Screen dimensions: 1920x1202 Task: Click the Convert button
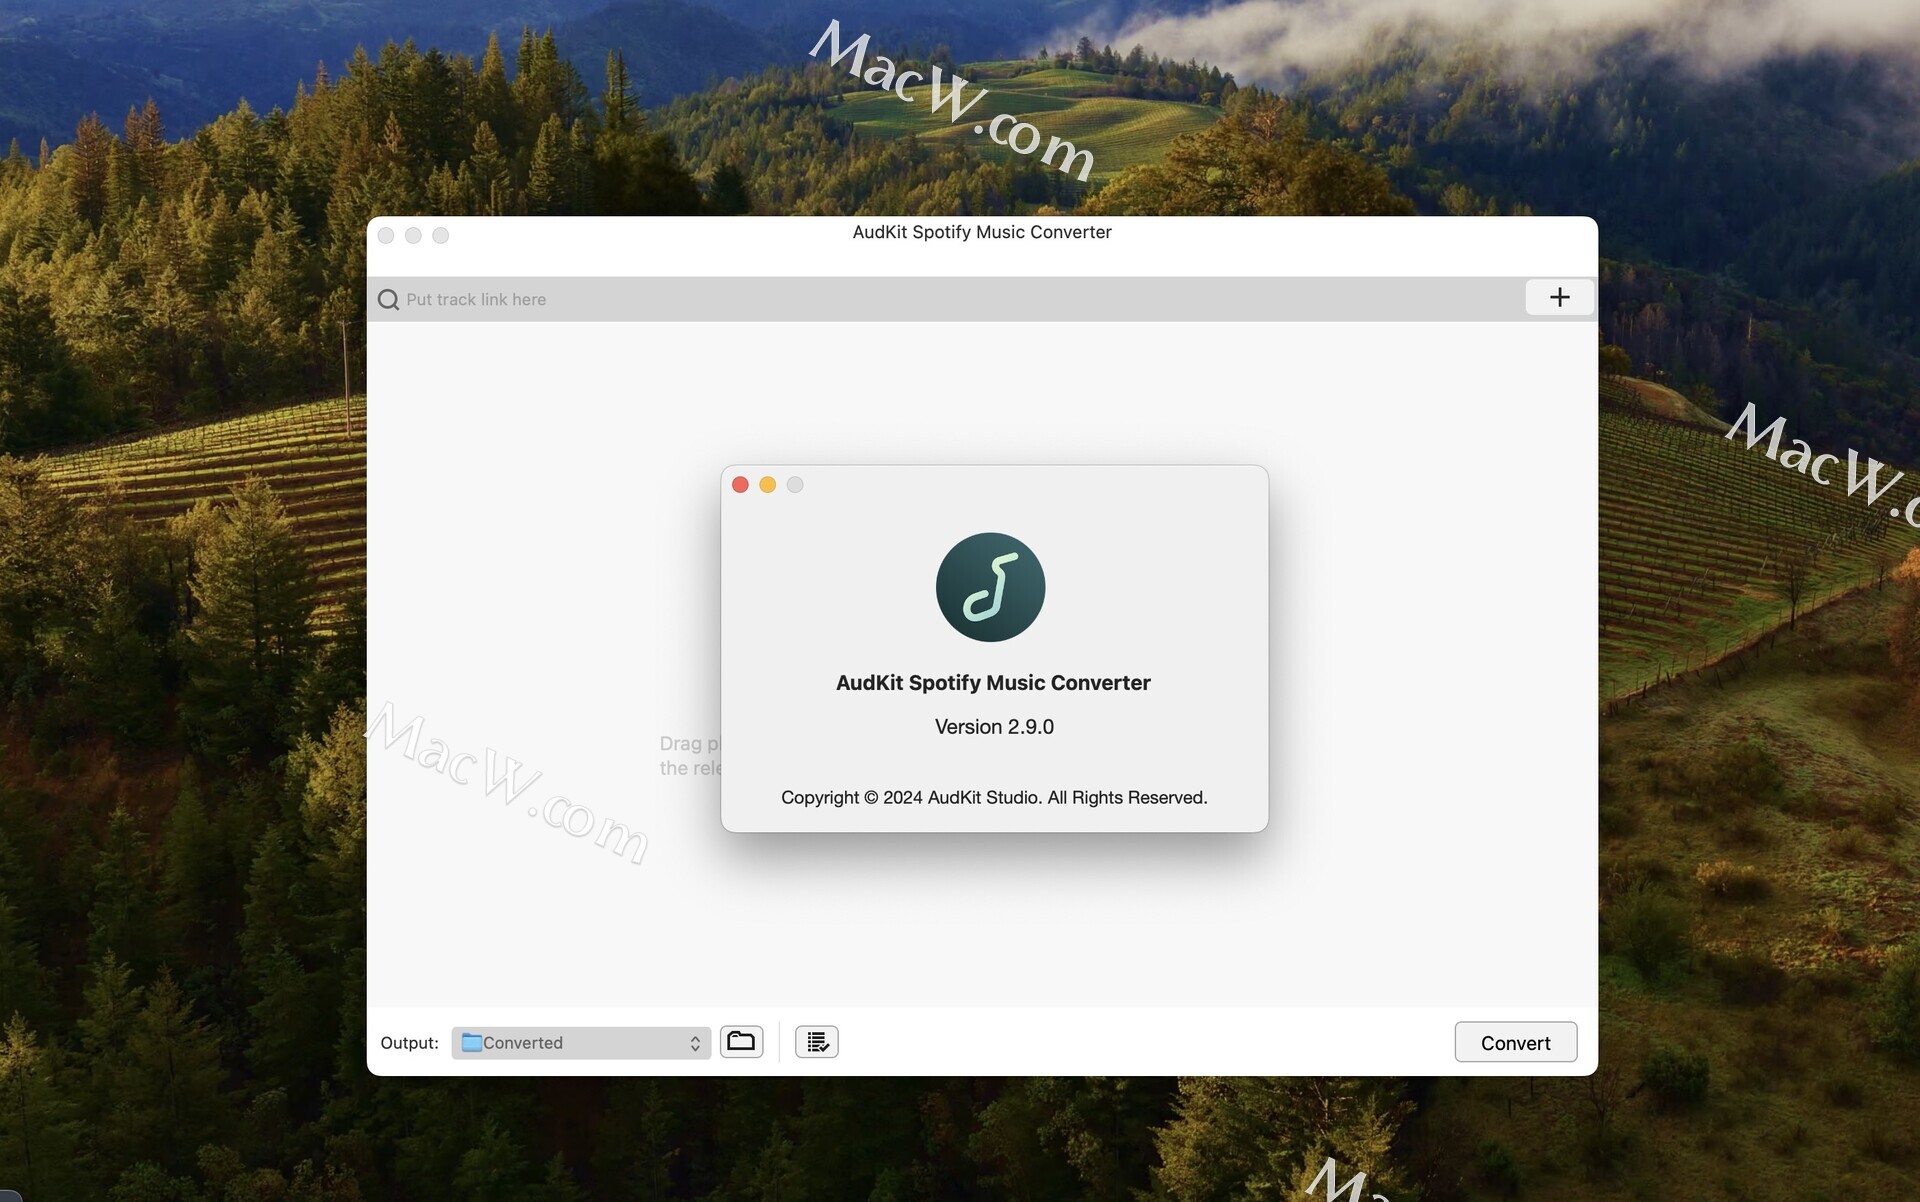[x=1515, y=1042]
